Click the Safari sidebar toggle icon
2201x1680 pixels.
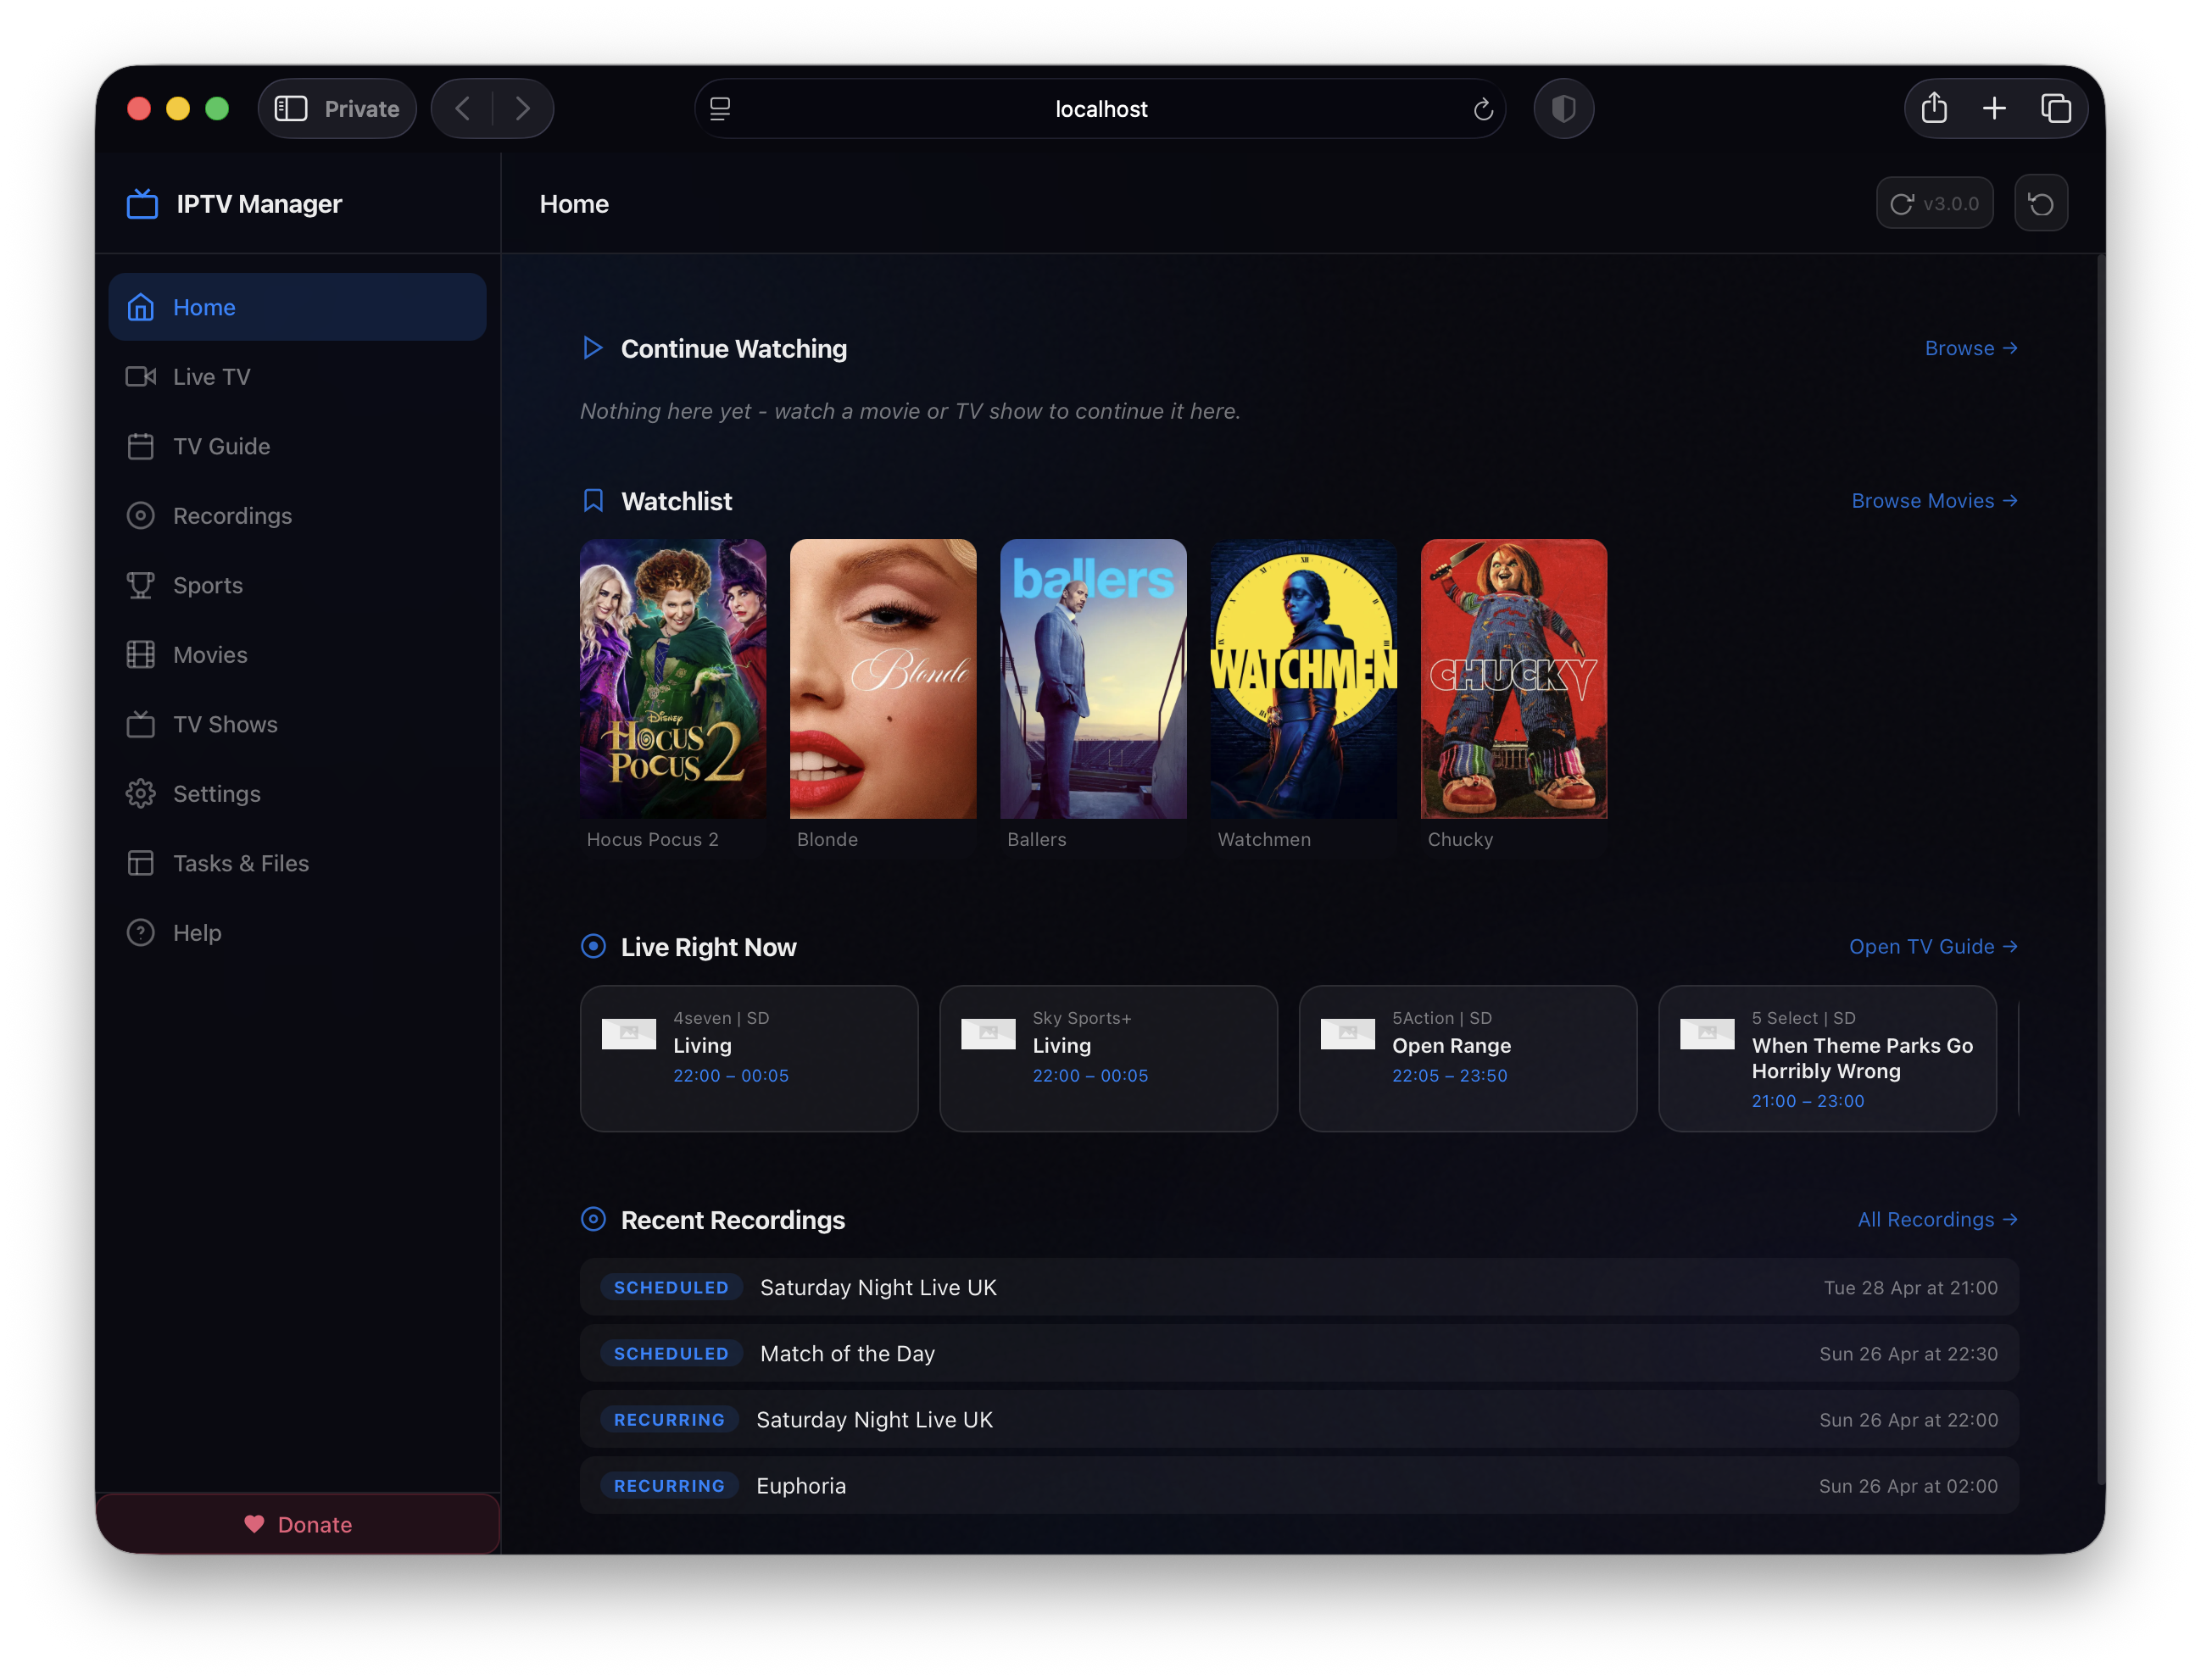tap(291, 109)
